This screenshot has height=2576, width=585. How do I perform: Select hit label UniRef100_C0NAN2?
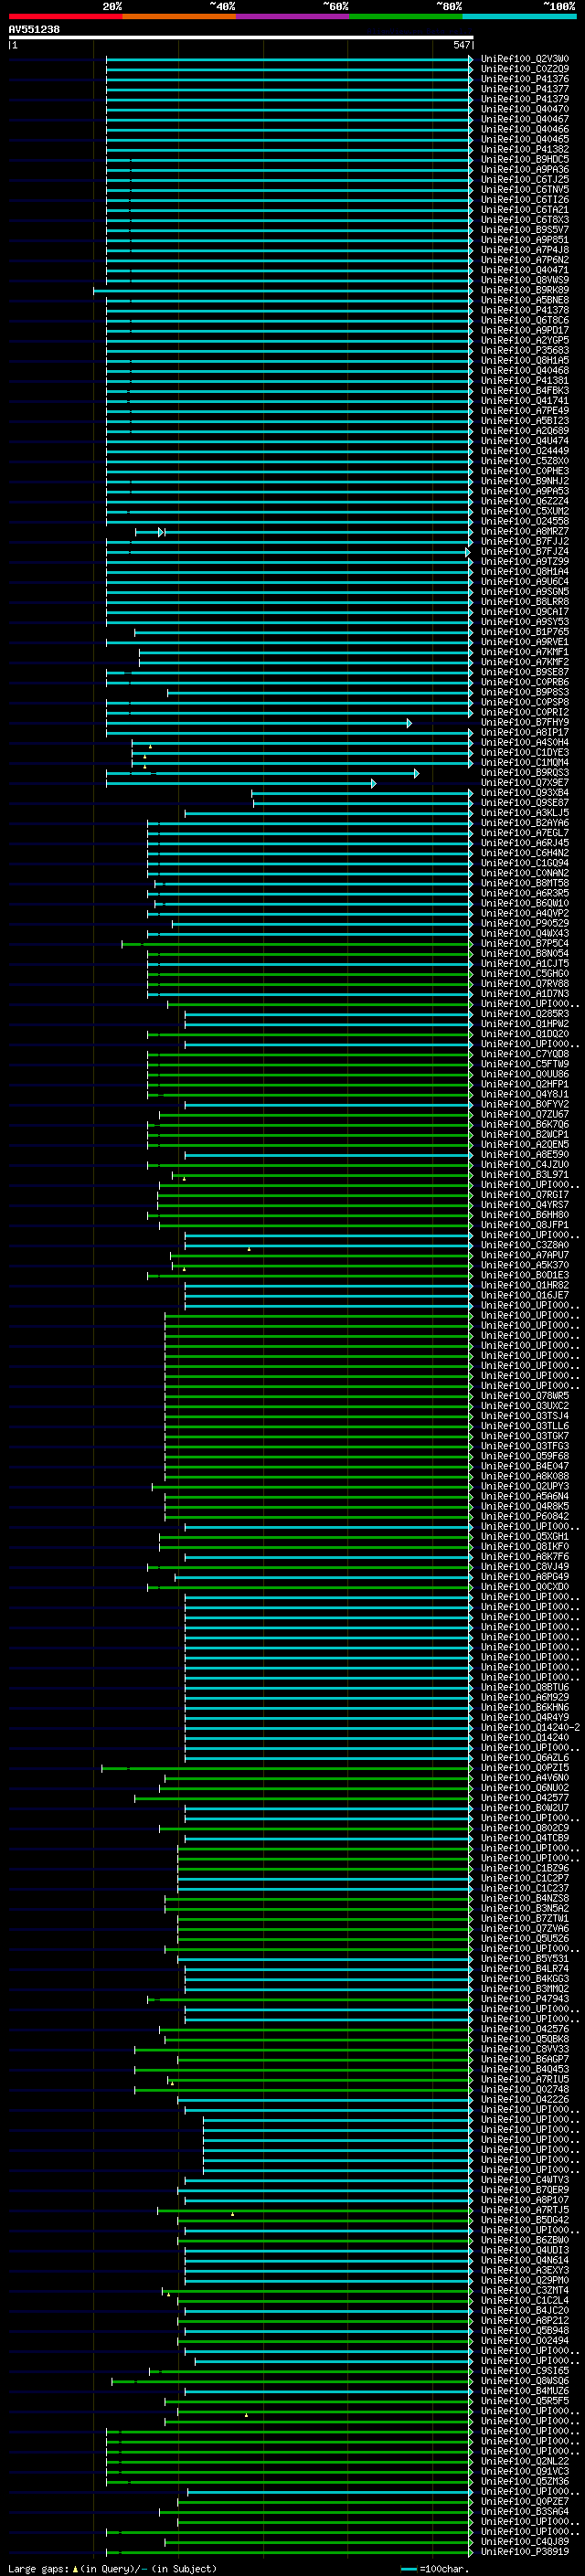pyautogui.click(x=525, y=873)
